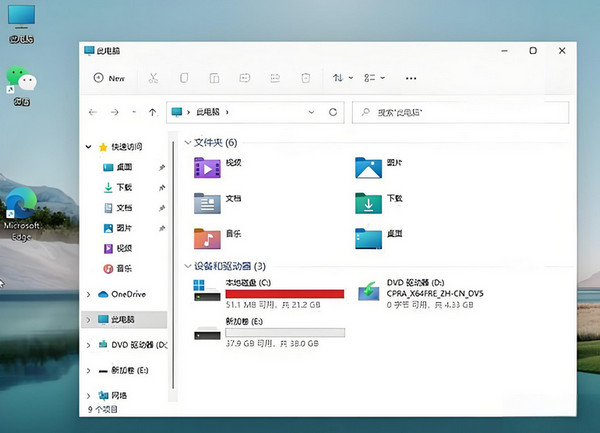This screenshot has height=433, width=600.
Task: Open Microsoft Edge from the desktop
Action: (x=22, y=212)
